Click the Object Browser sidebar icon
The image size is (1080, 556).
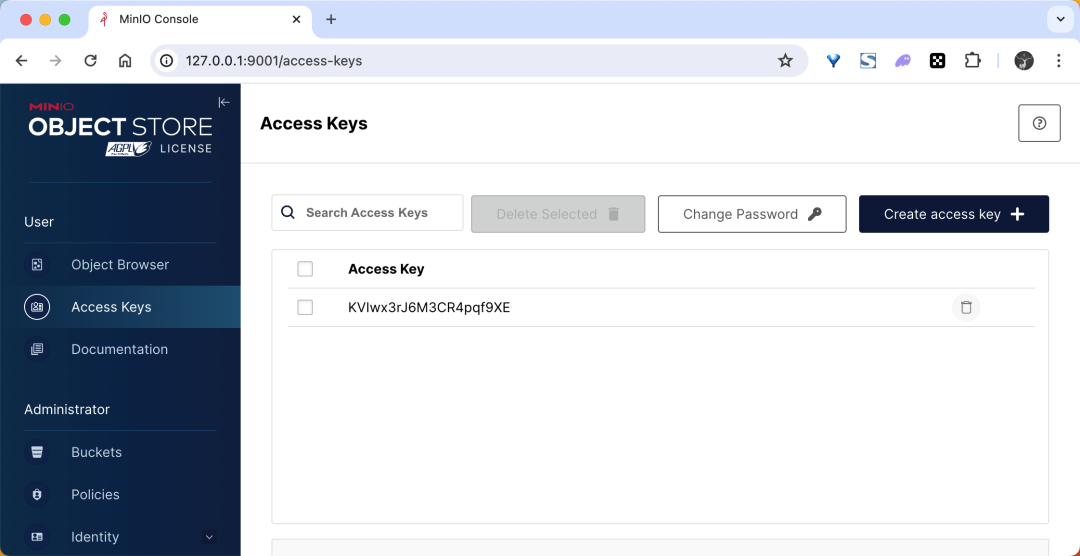37,265
